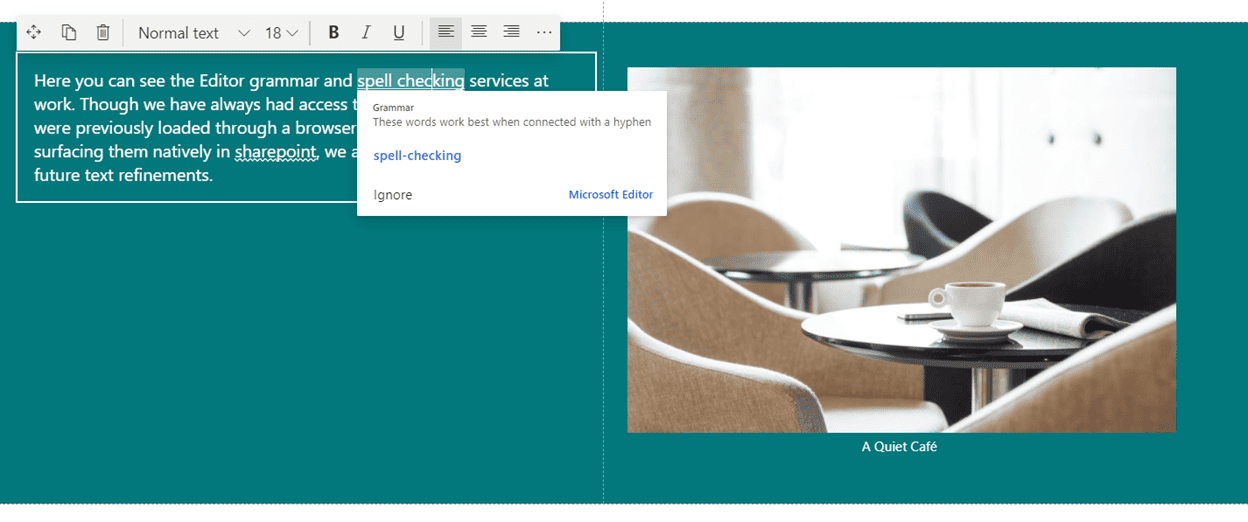The width and height of the screenshot is (1248, 522).
Task: Accept the spell-checking hyphen suggestion
Action: 417,156
